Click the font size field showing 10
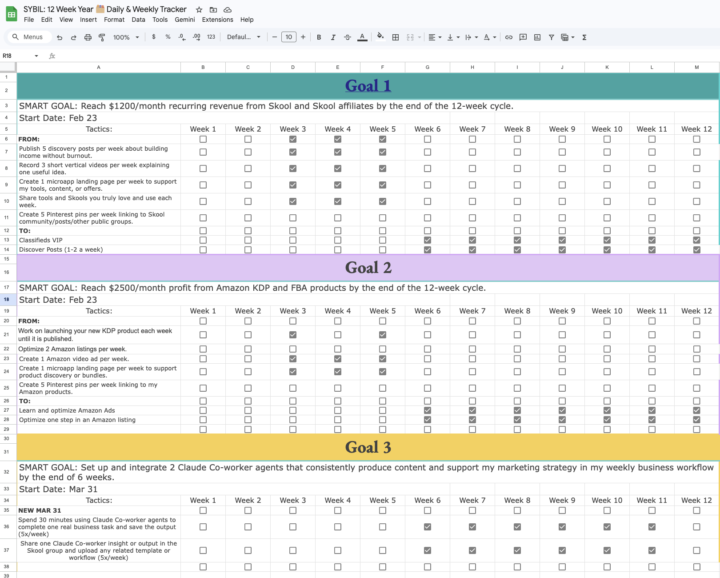This screenshot has height=578, width=720. (289, 37)
